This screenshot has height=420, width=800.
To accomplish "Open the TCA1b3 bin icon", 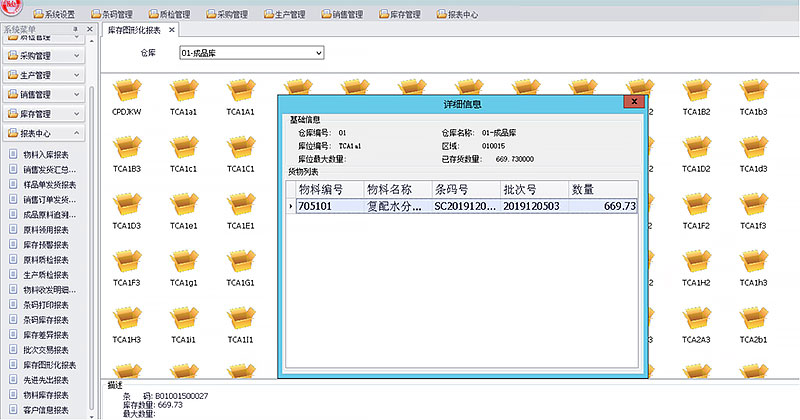I will click(753, 92).
